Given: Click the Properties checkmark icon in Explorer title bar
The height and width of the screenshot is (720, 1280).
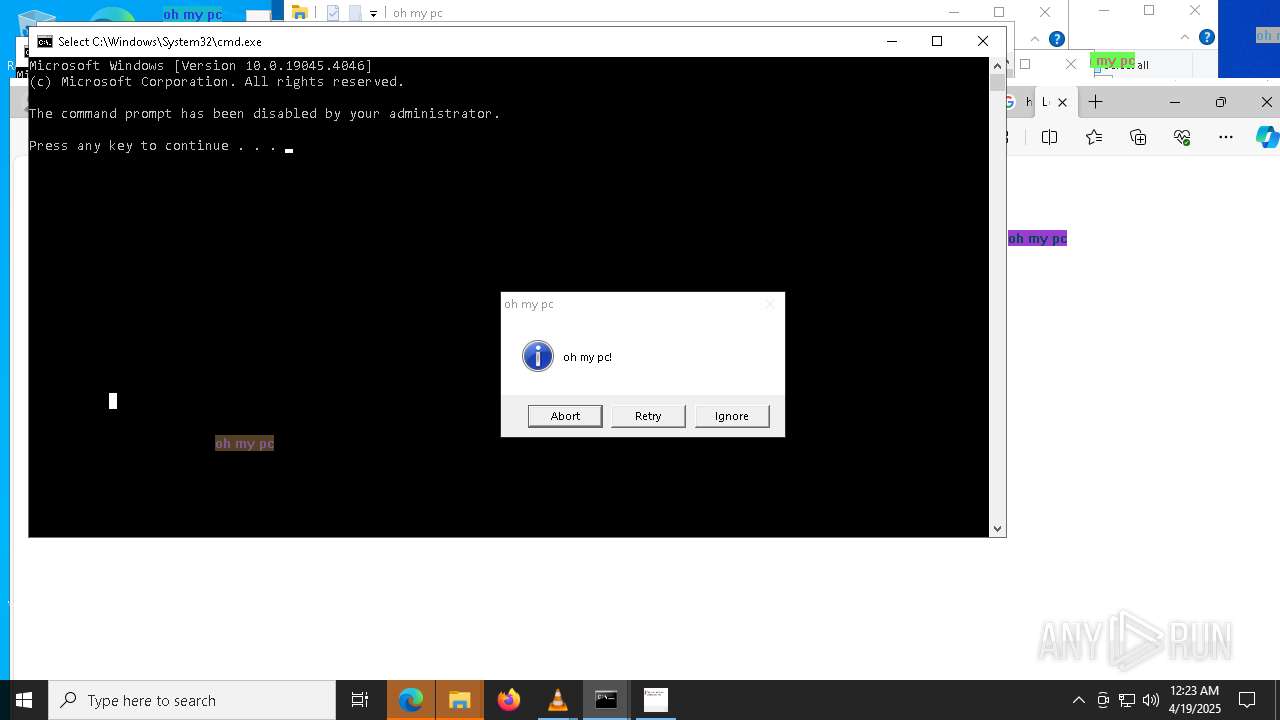Looking at the screenshot, I should (x=333, y=13).
